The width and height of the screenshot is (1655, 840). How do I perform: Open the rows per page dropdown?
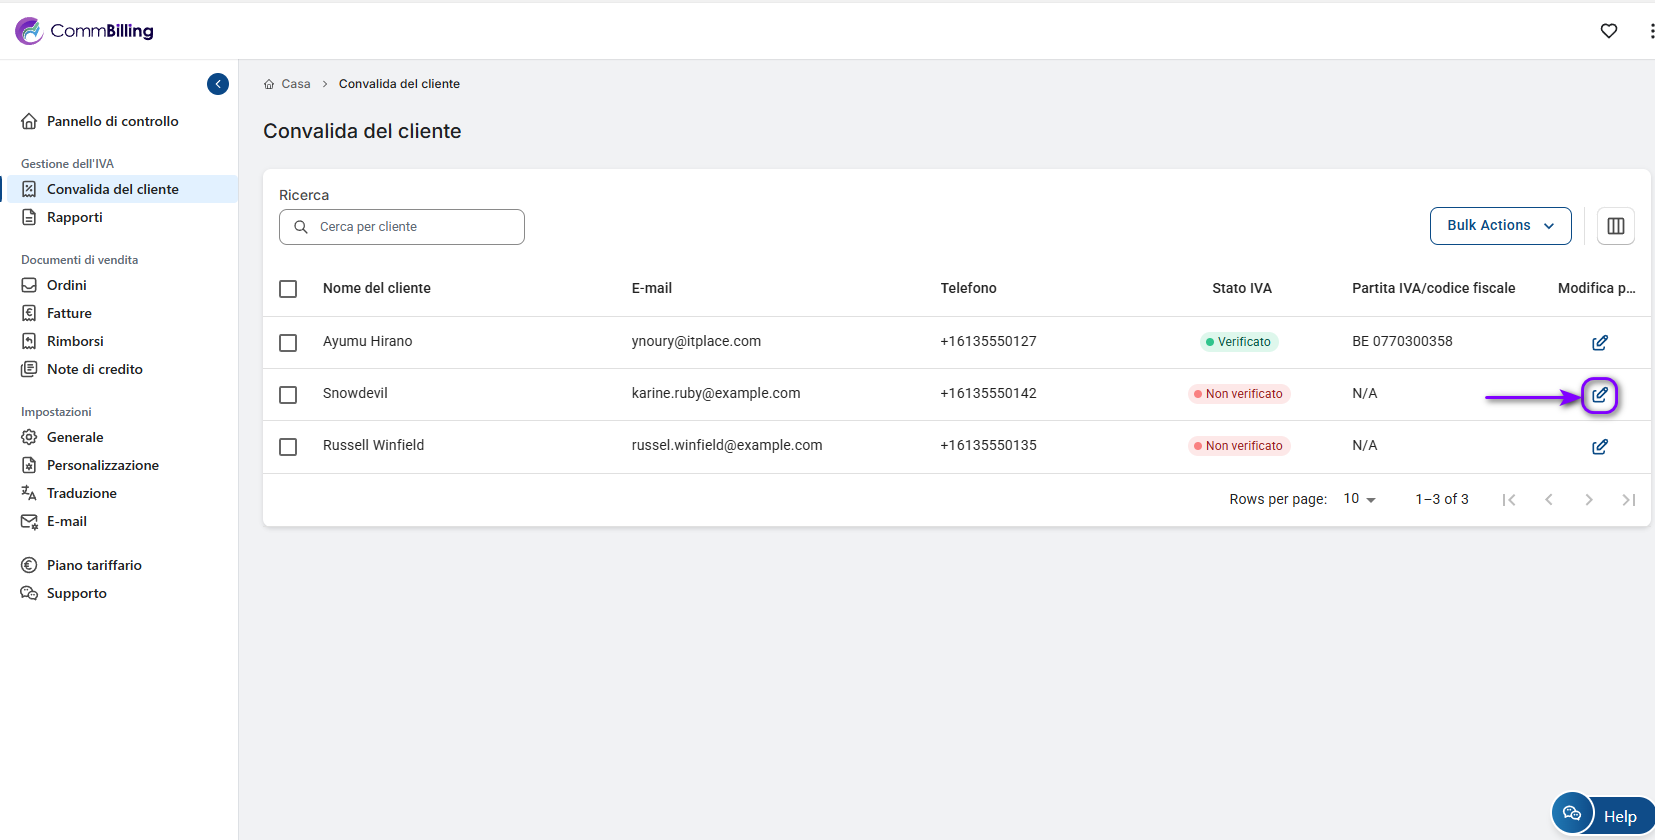[1359, 499]
